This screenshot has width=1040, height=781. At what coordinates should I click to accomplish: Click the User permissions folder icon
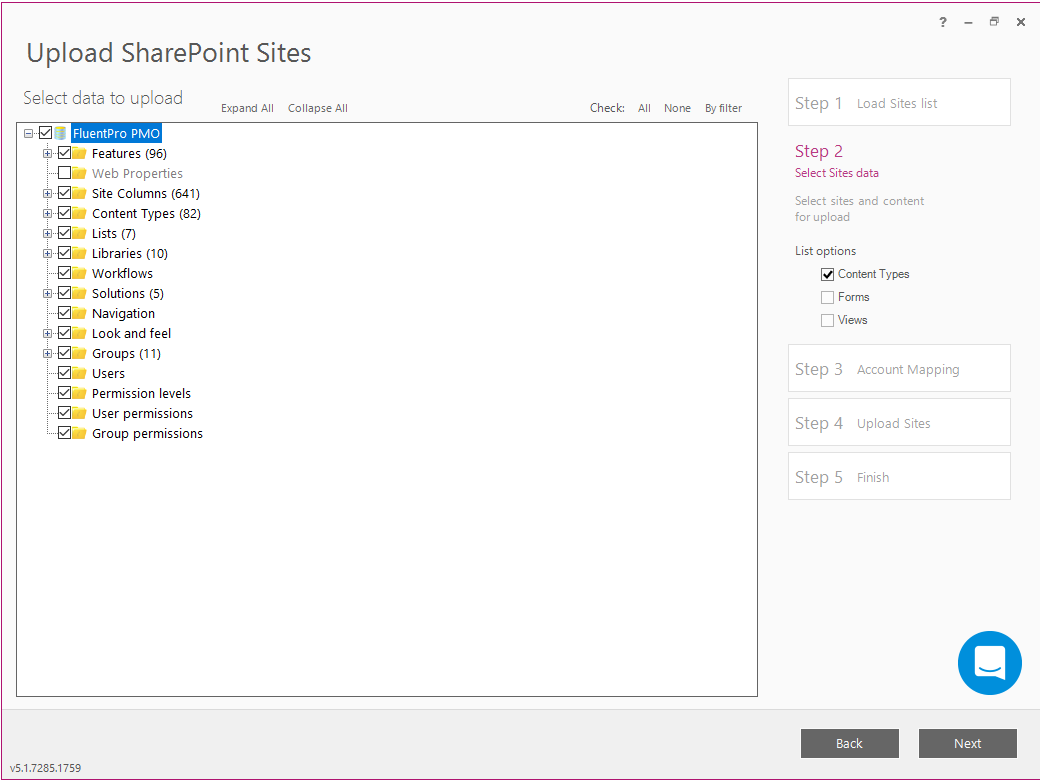[79, 413]
